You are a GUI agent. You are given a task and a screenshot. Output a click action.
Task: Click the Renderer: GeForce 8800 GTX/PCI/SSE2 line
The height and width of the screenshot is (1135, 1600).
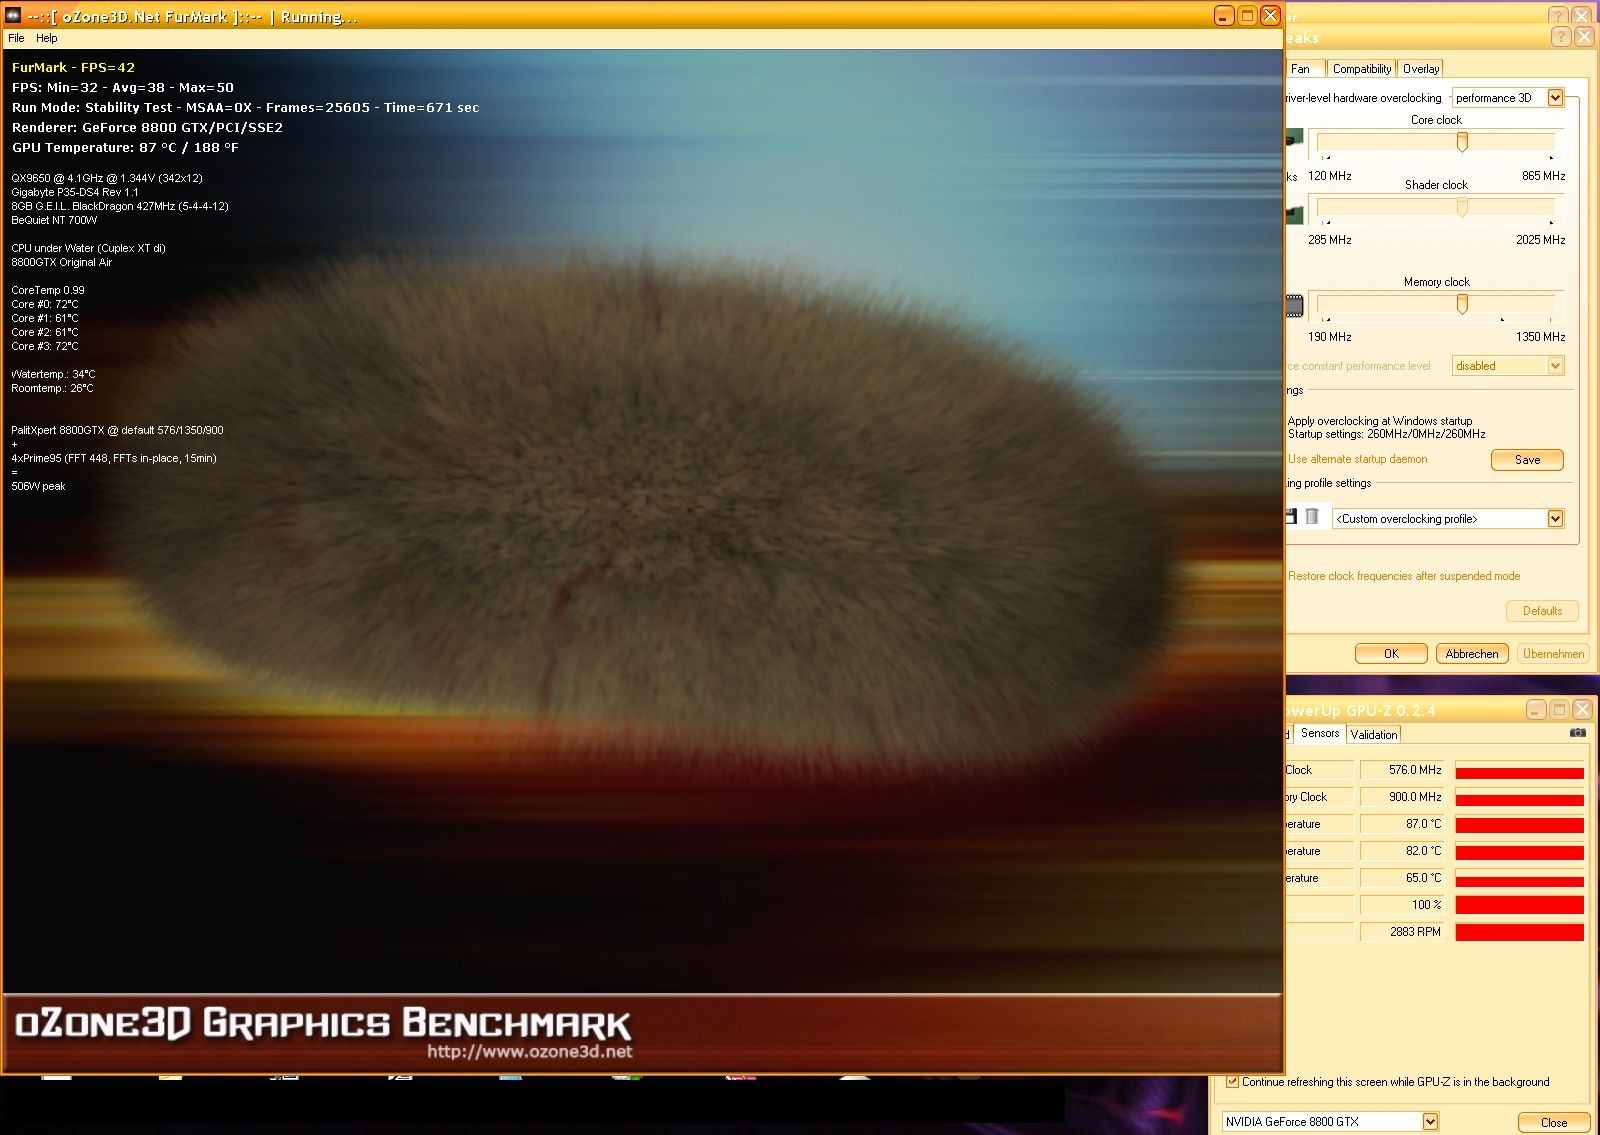(x=147, y=128)
